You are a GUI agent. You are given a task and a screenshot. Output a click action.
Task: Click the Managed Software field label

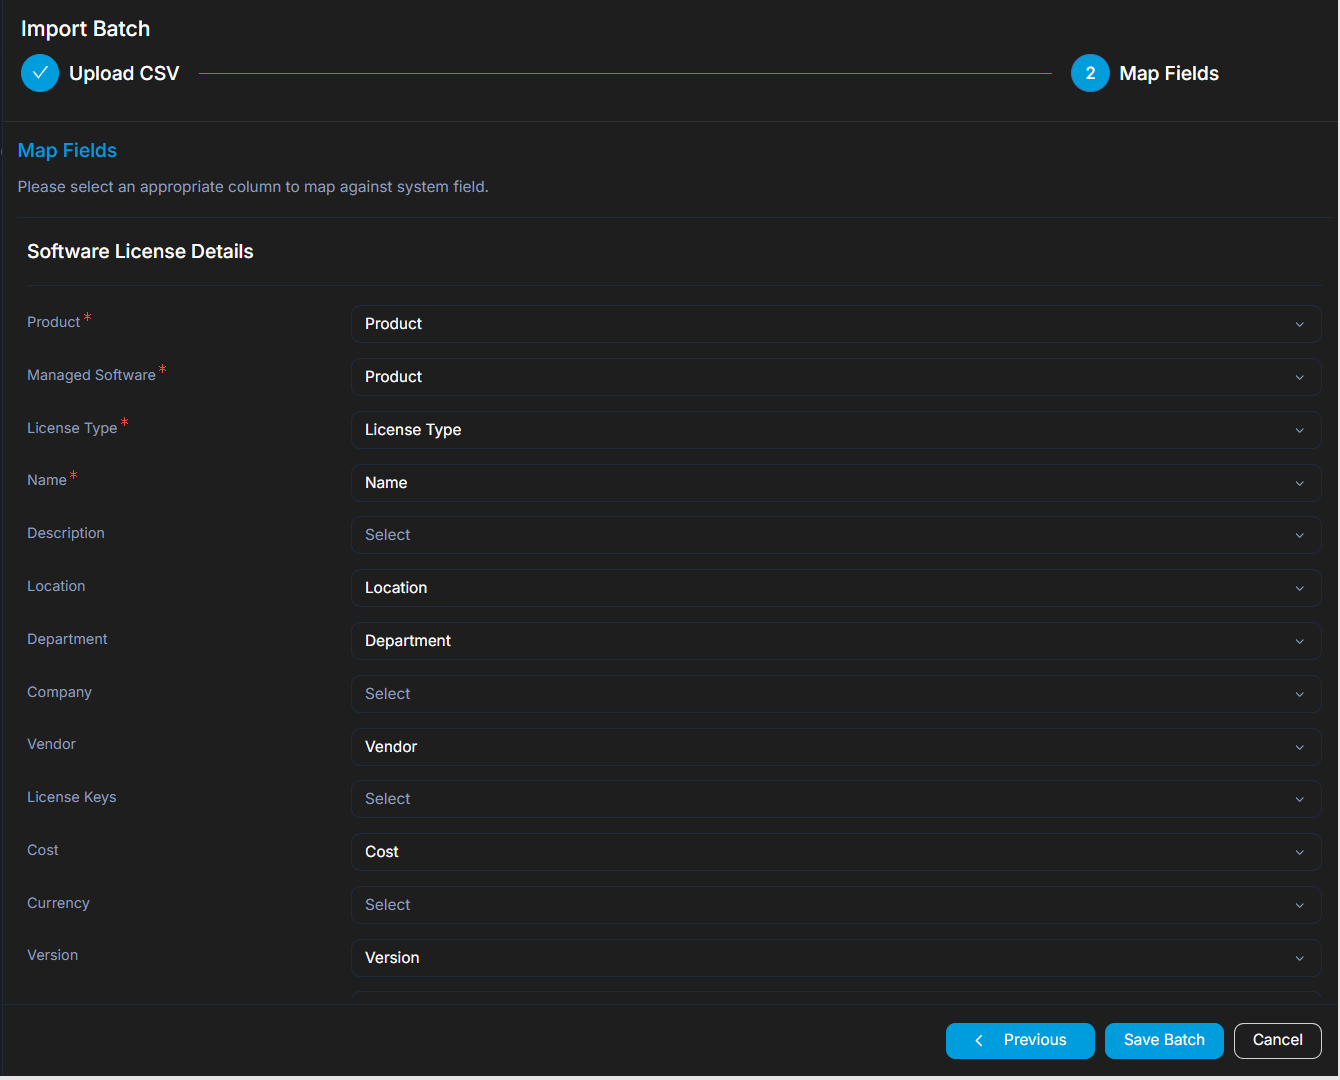[x=91, y=375]
